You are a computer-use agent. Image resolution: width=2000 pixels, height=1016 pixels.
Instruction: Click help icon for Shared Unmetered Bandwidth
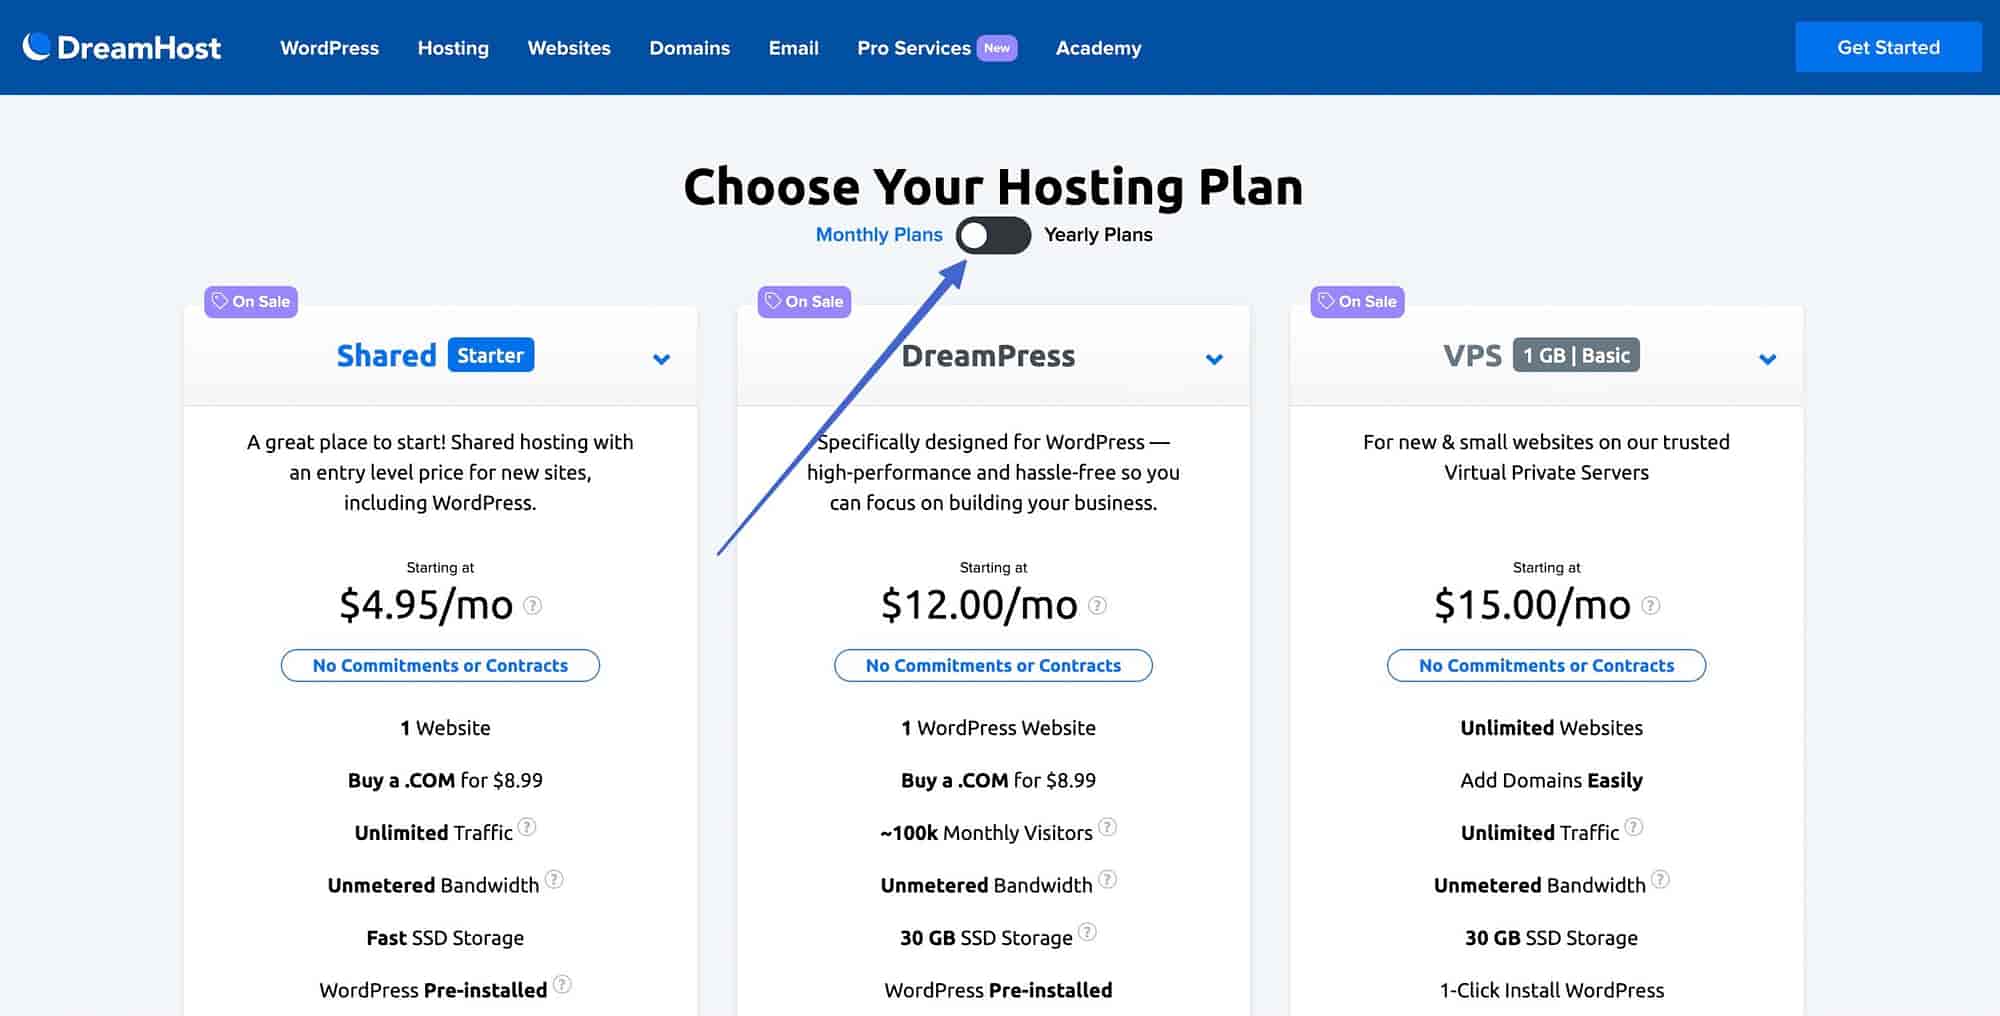pos(554,879)
